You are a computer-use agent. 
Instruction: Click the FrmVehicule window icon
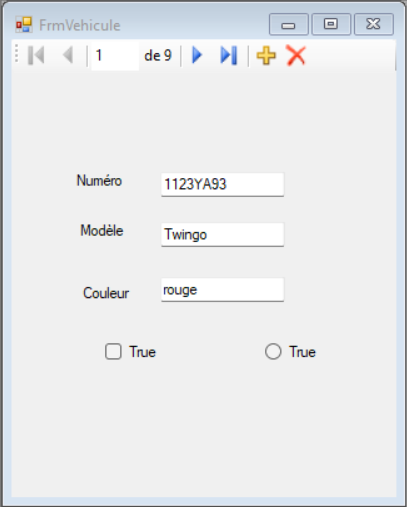(x=24, y=25)
